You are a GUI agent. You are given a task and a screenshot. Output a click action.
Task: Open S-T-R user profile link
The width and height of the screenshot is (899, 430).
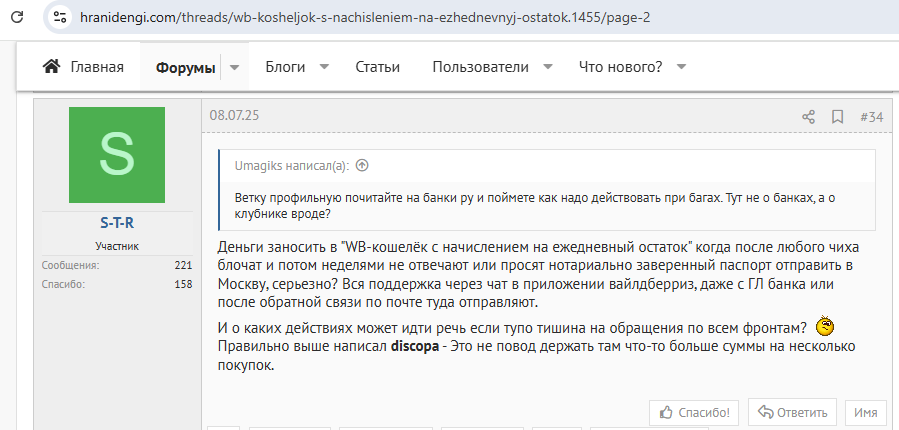tap(117, 222)
